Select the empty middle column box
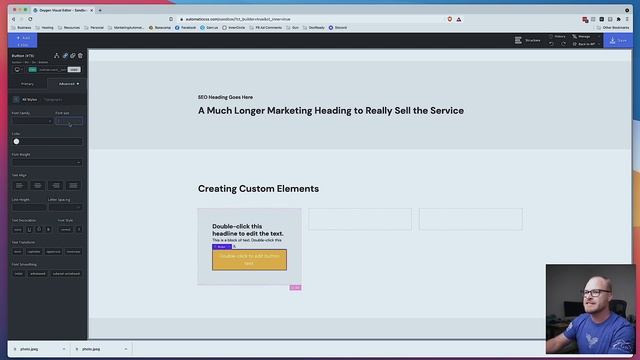Viewport: 640px width, 360px height. pyautogui.click(x=360, y=220)
